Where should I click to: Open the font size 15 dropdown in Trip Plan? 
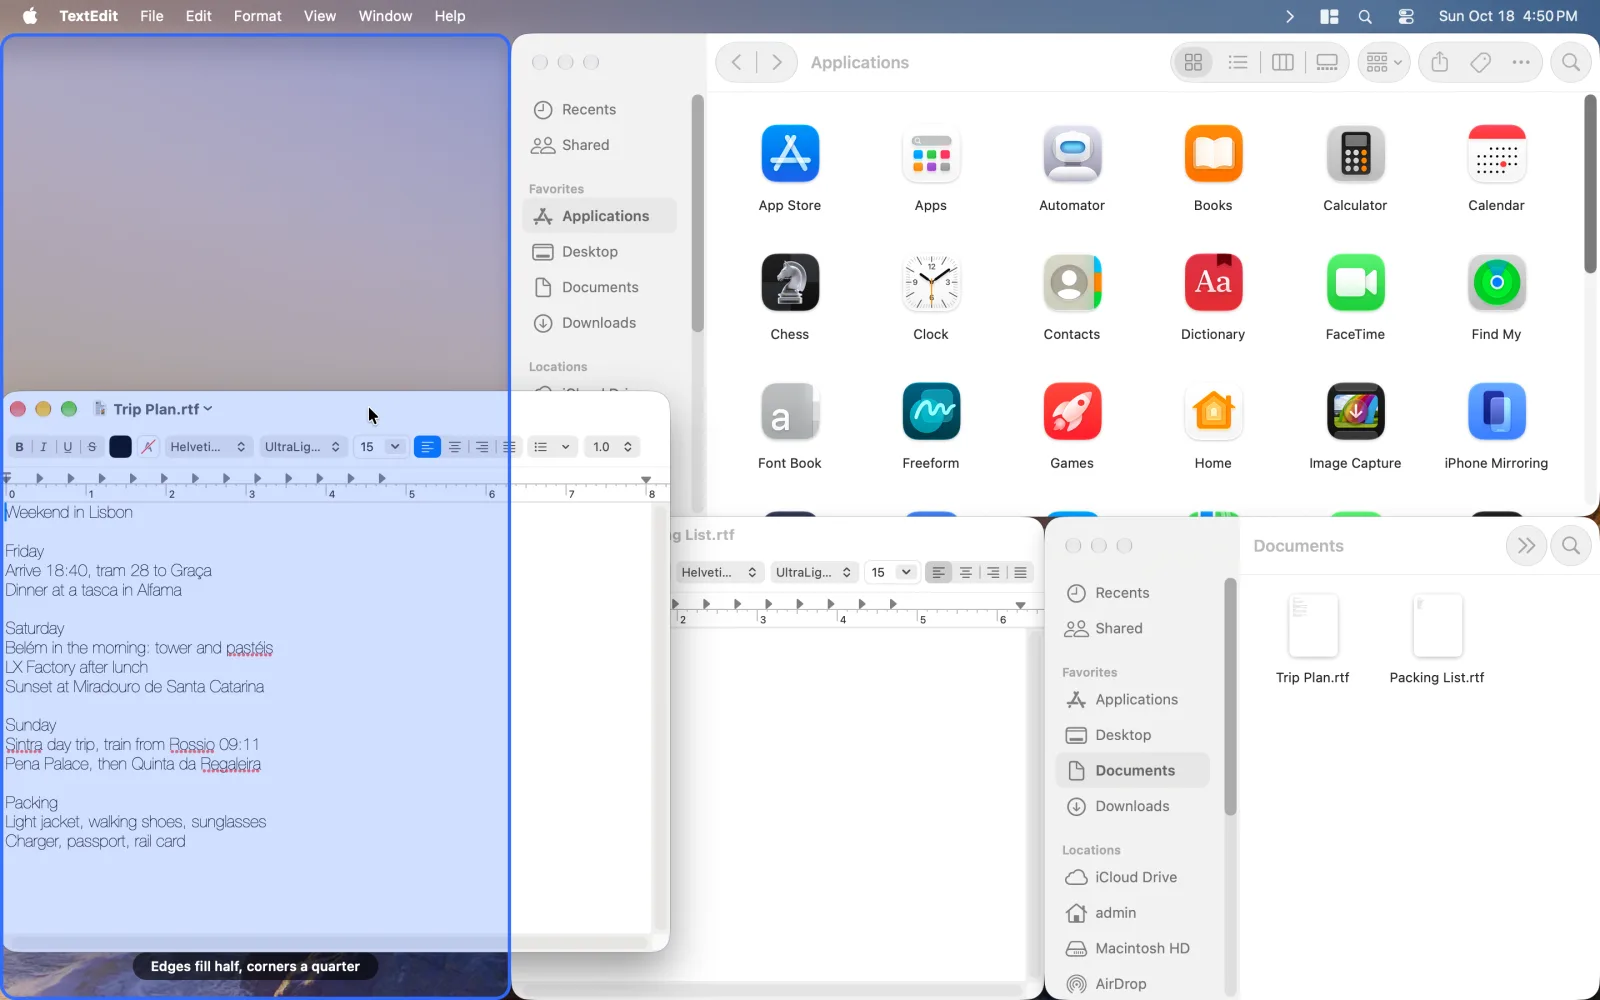pos(380,447)
